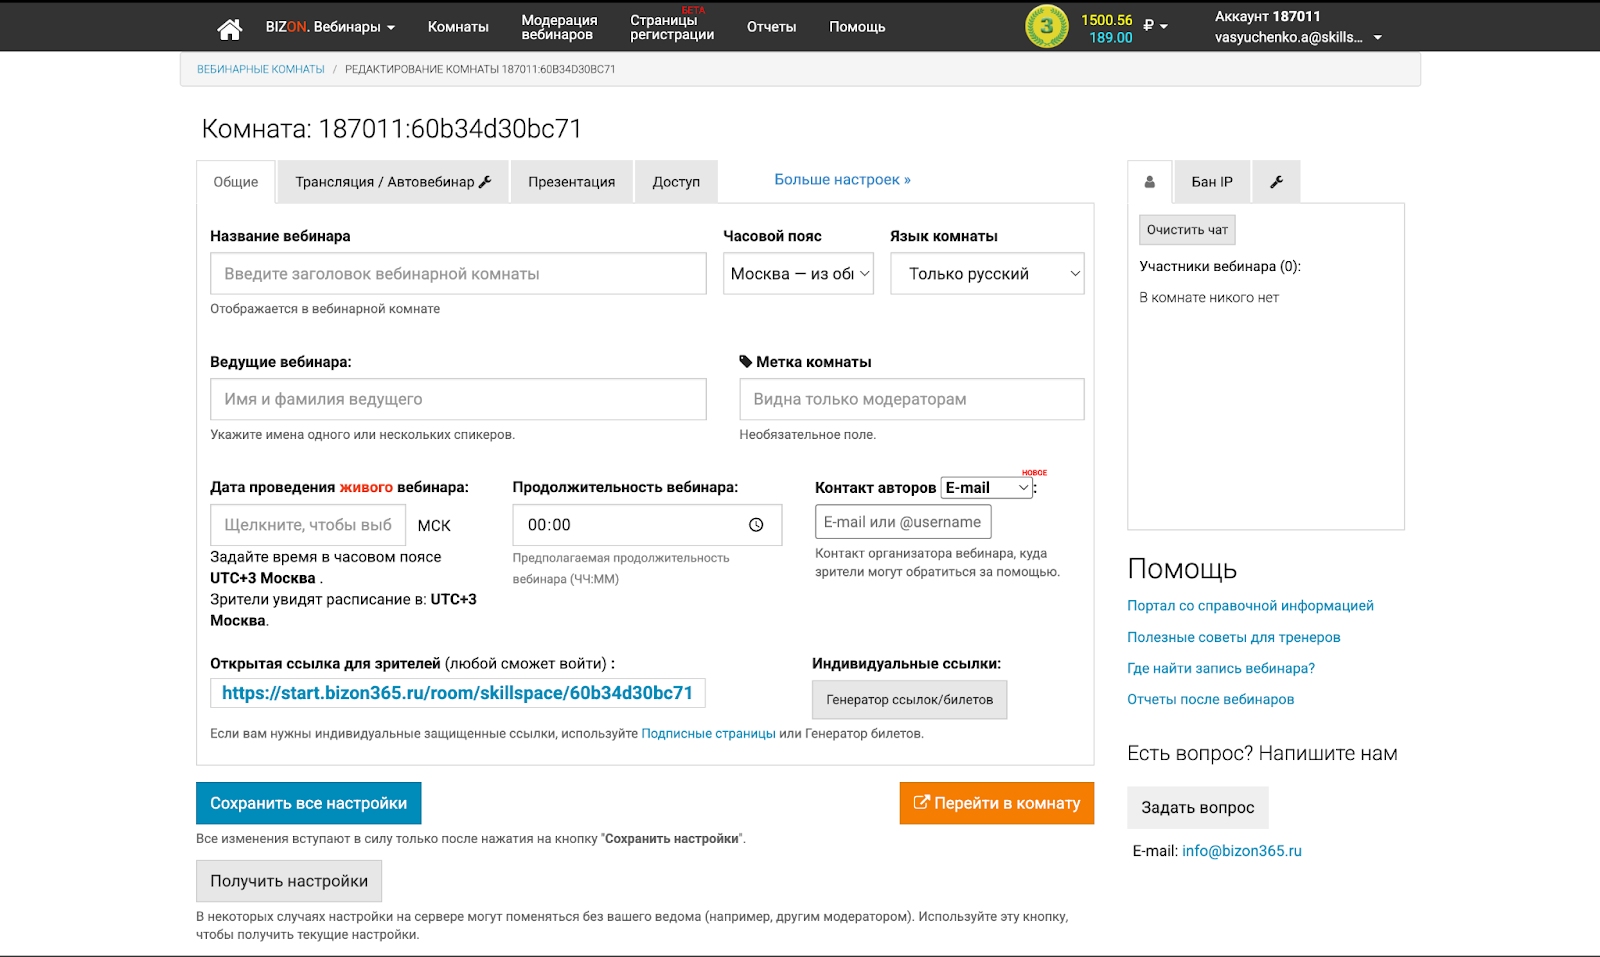Screen dimensions: 1600x957
Task: Open the E-mail contact type dropdown
Action: (x=986, y=487)
